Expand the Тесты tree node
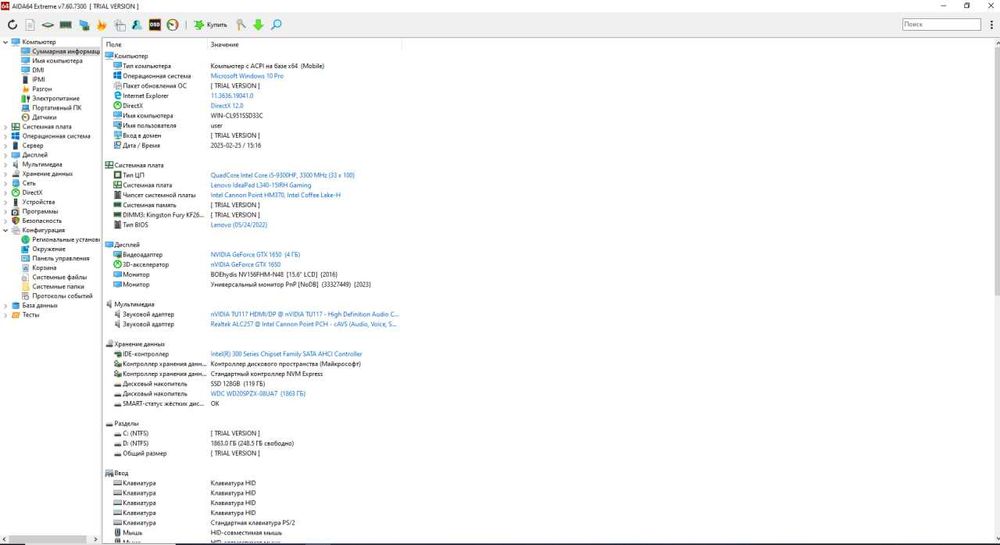1000x545 pixels. coord(6,315)
